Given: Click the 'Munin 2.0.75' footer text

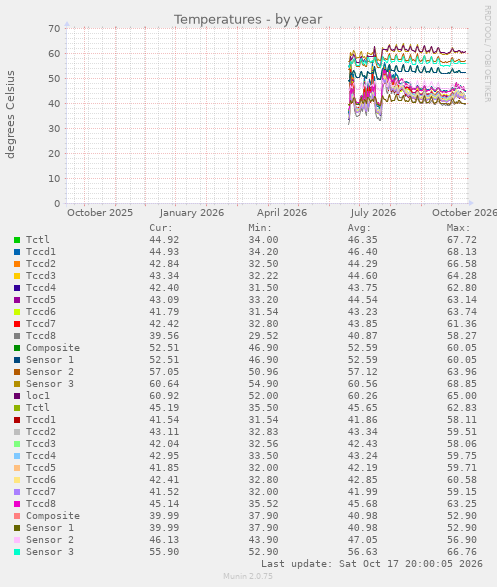Looking at the screenshot, I should click(x=248, y=576).
